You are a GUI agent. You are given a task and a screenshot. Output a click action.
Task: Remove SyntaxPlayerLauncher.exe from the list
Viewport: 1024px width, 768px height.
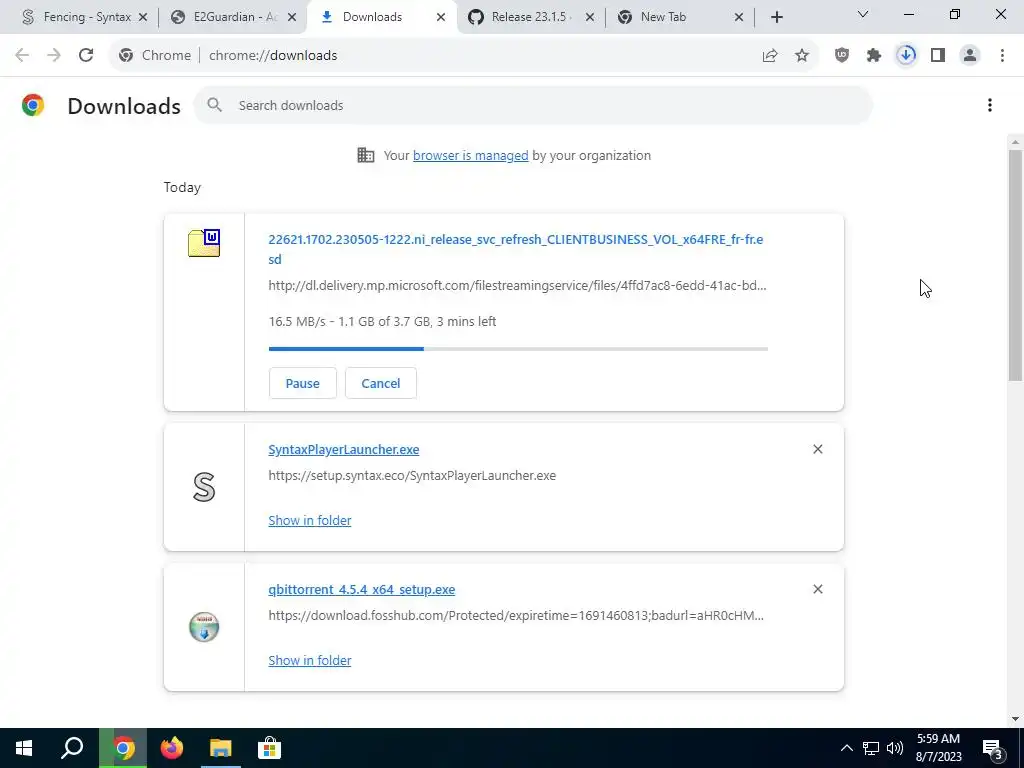tap(817, 449)
